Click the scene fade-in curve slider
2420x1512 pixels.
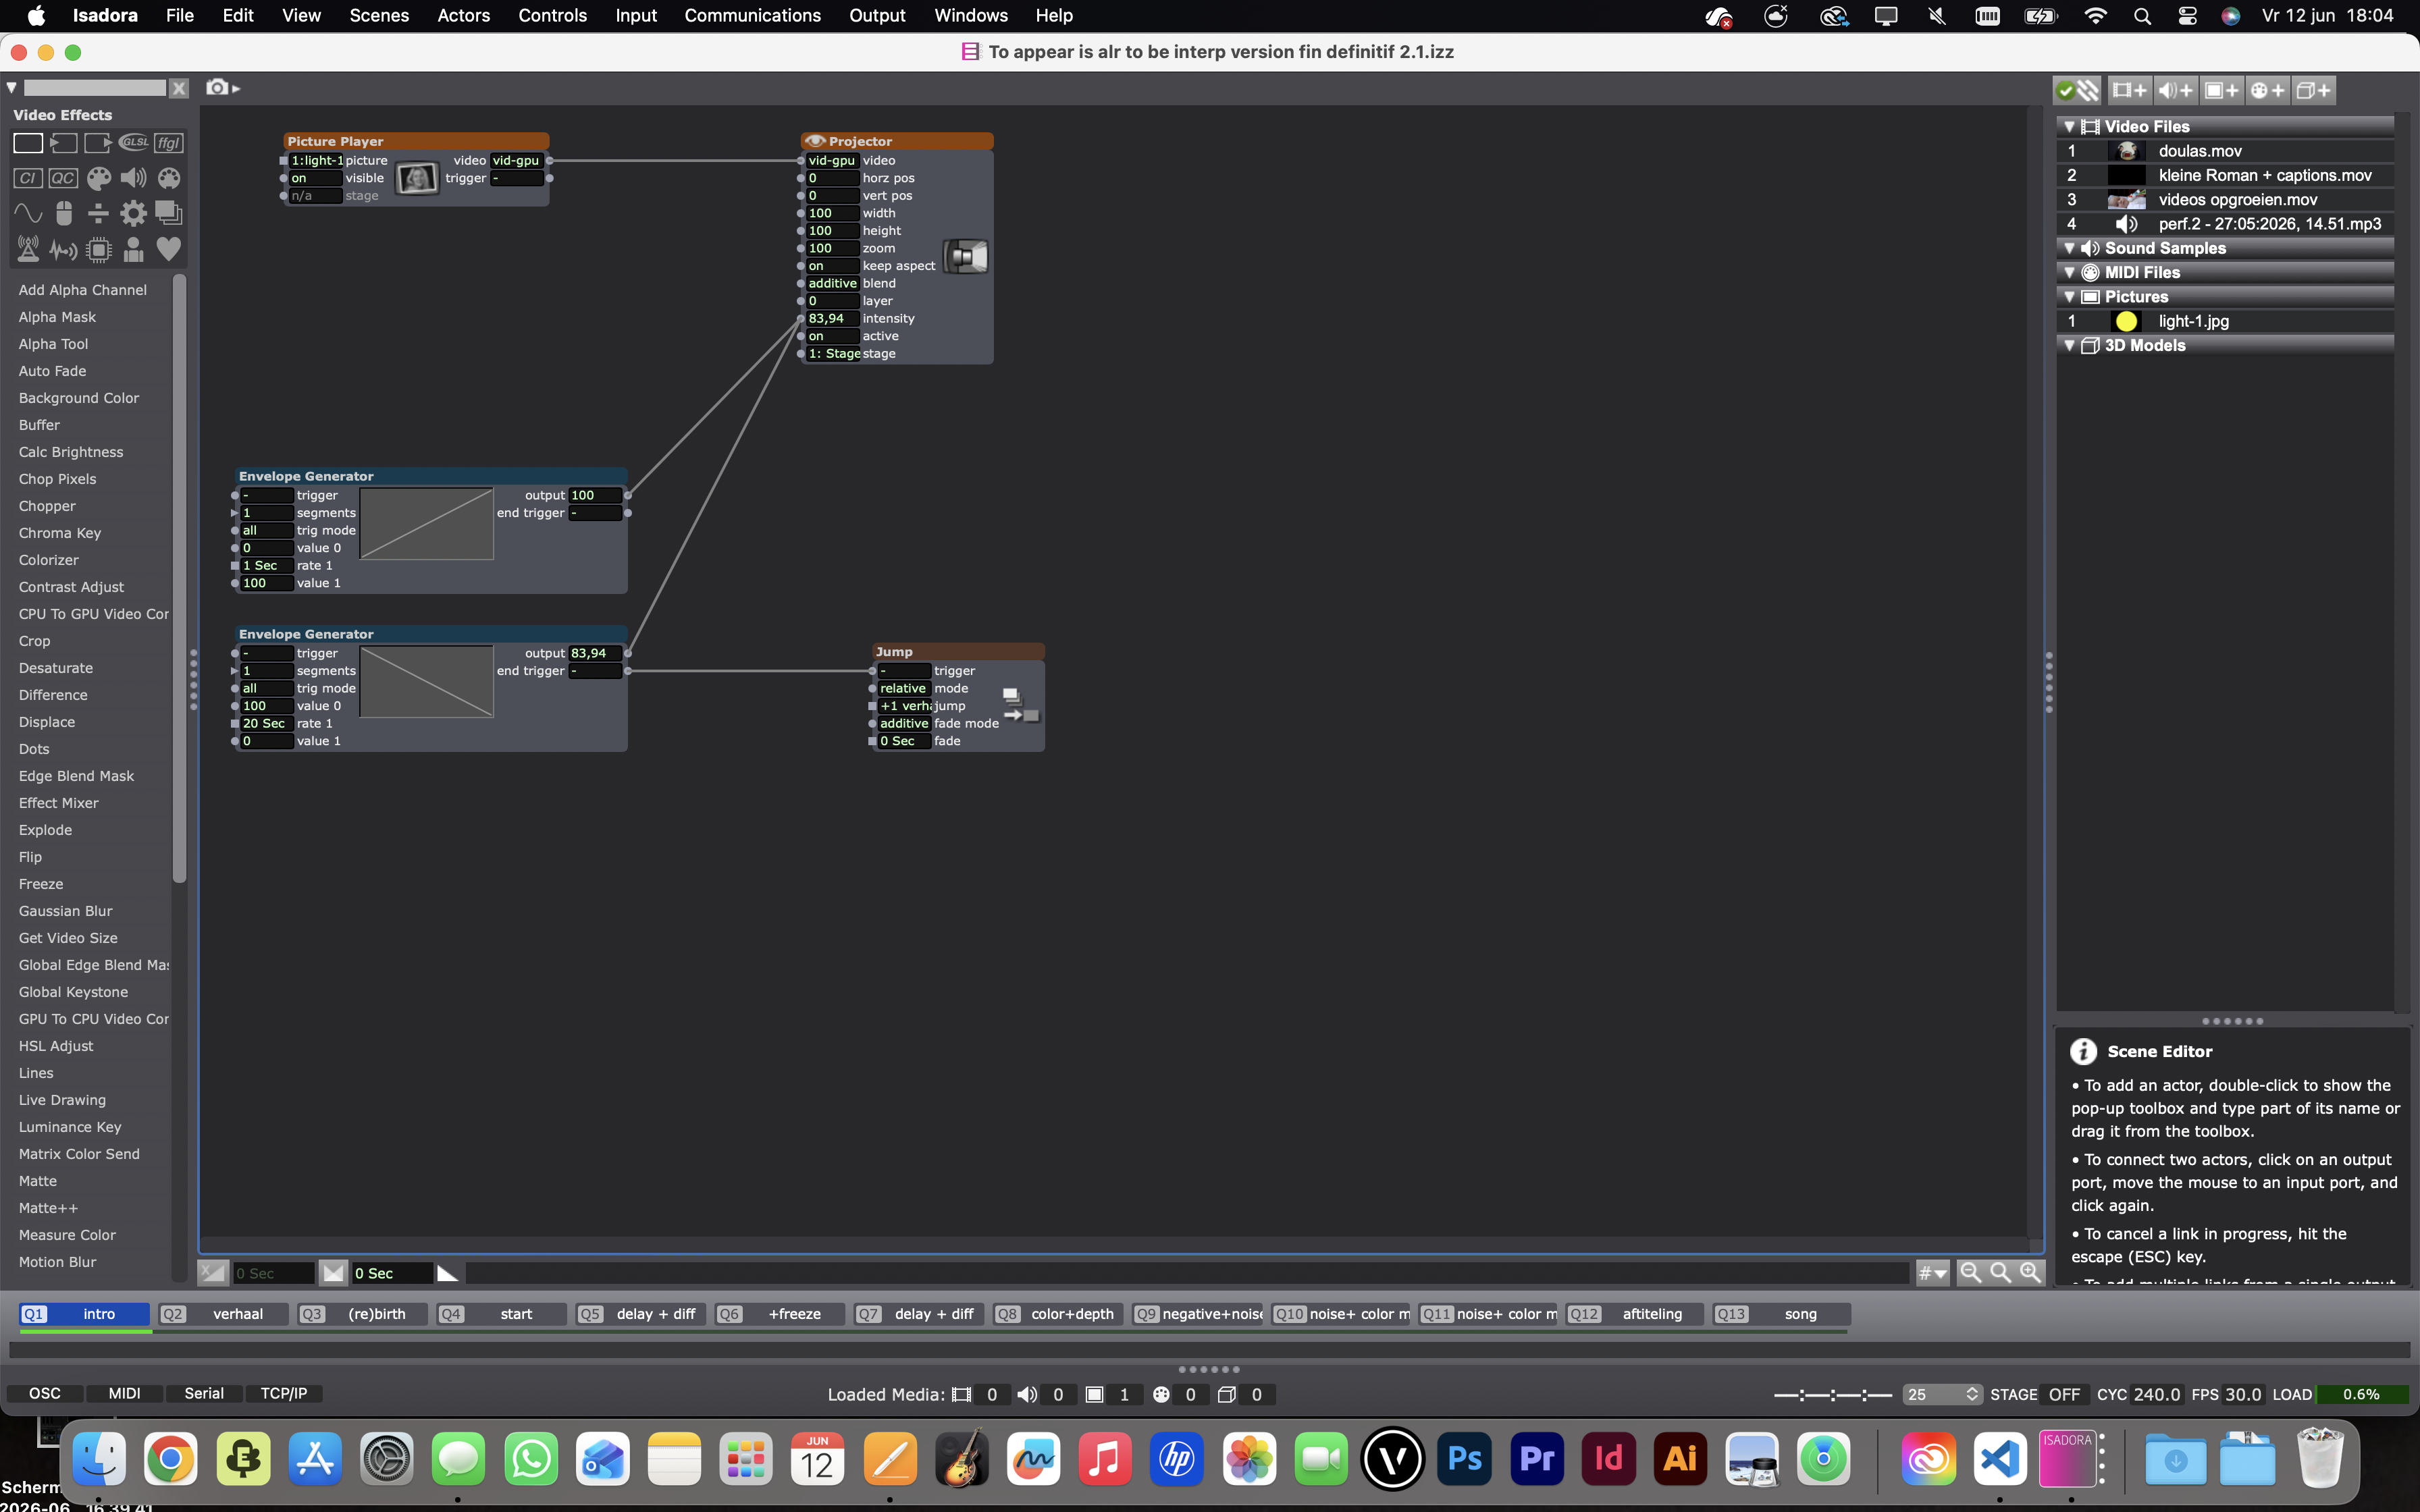[x=212, y=1272]
